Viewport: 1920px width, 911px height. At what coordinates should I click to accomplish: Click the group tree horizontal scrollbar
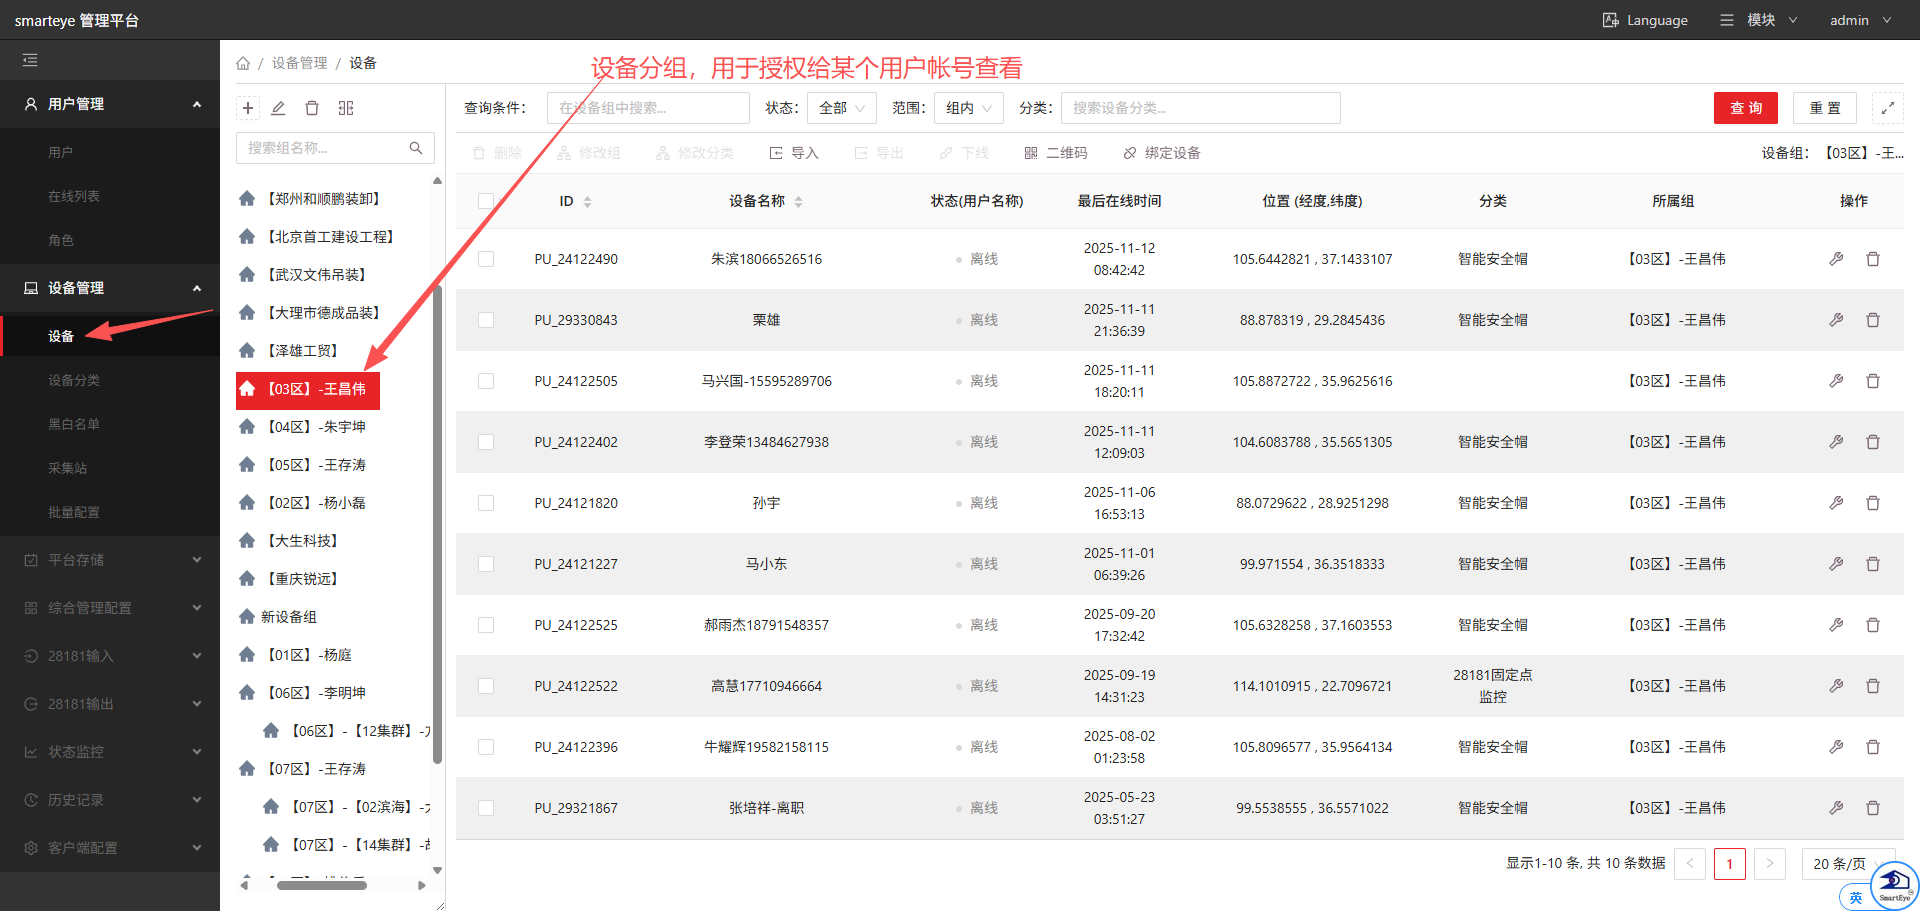(321, 885)
